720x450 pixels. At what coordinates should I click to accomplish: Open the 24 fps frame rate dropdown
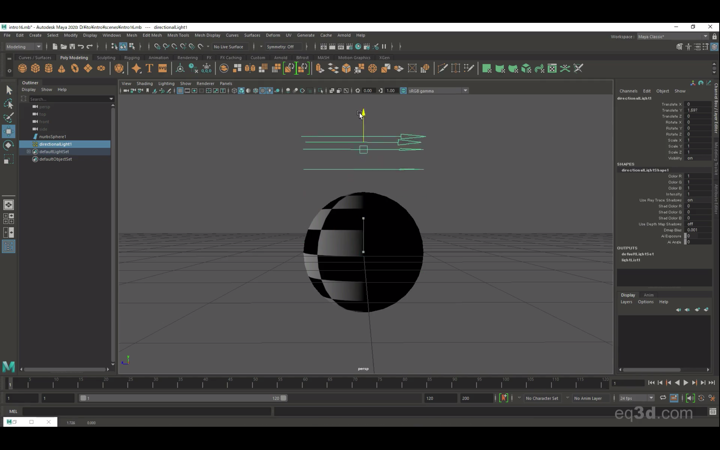coord(636,398)
